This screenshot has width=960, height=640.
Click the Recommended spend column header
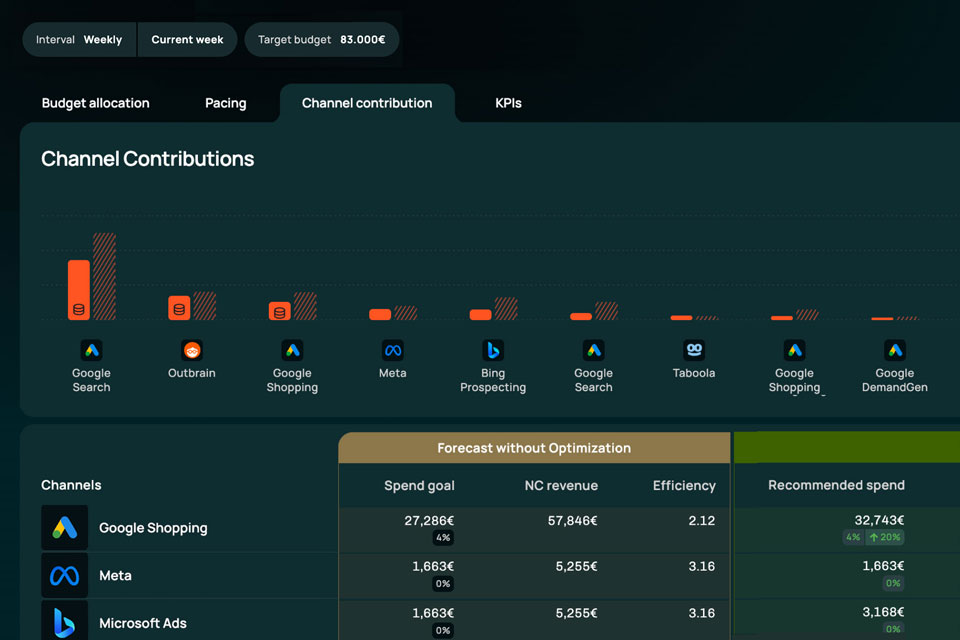click(x=836, y=485)
